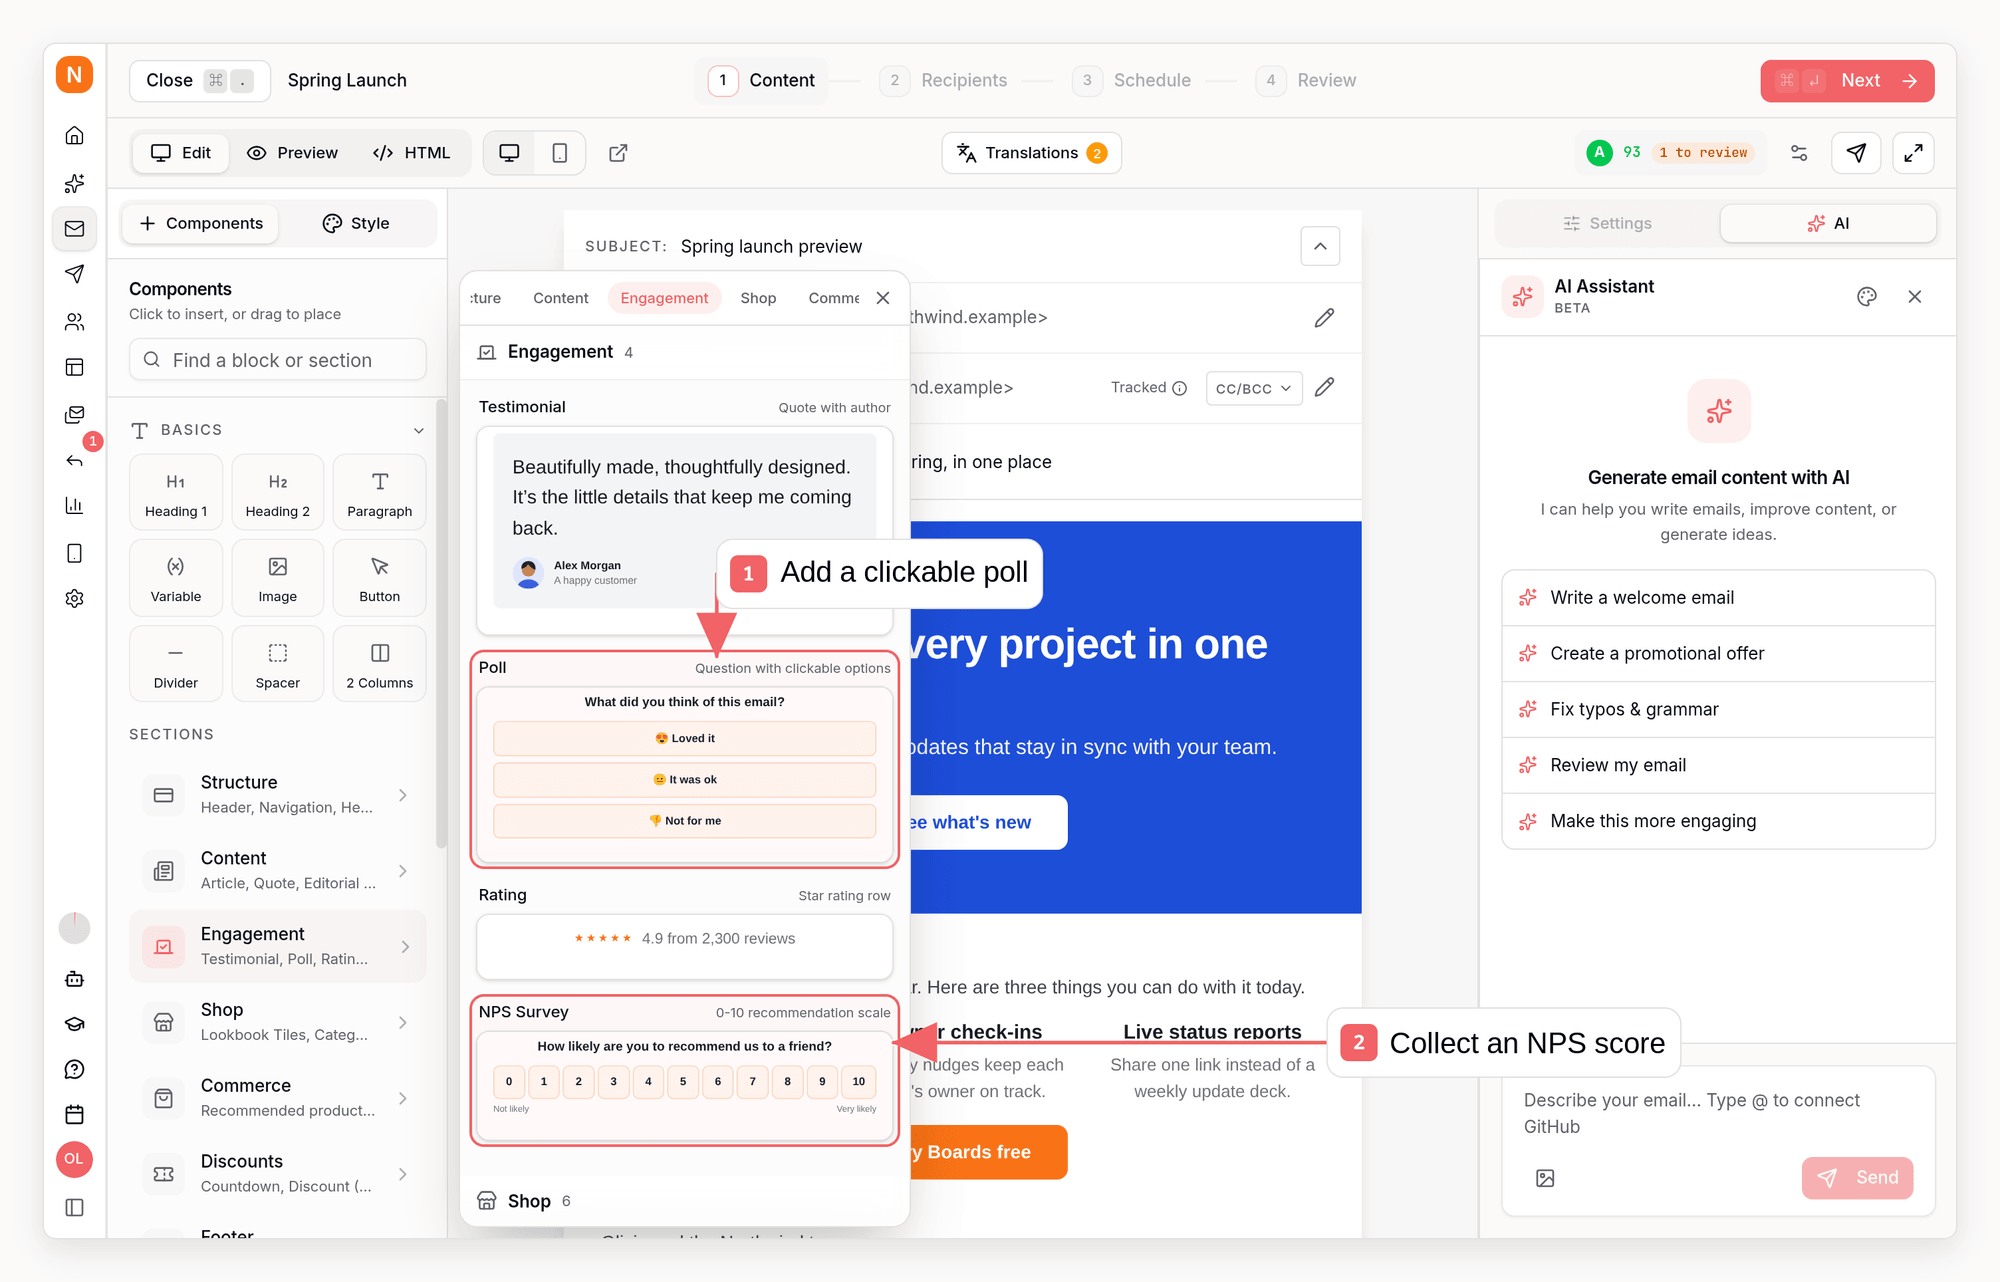2000x1282 pixels.
Task: Click the Close button
Action: click(x=199, y=80)
